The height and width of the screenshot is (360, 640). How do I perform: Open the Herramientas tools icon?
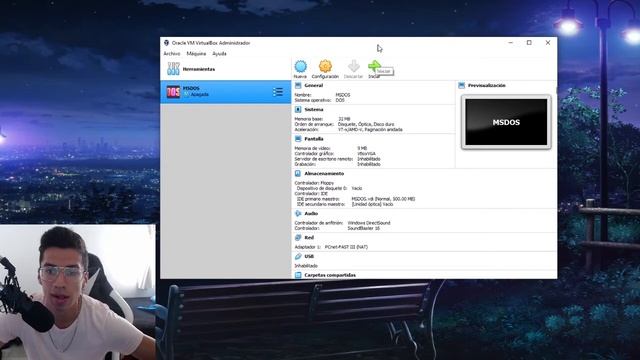tap(173, 69)
